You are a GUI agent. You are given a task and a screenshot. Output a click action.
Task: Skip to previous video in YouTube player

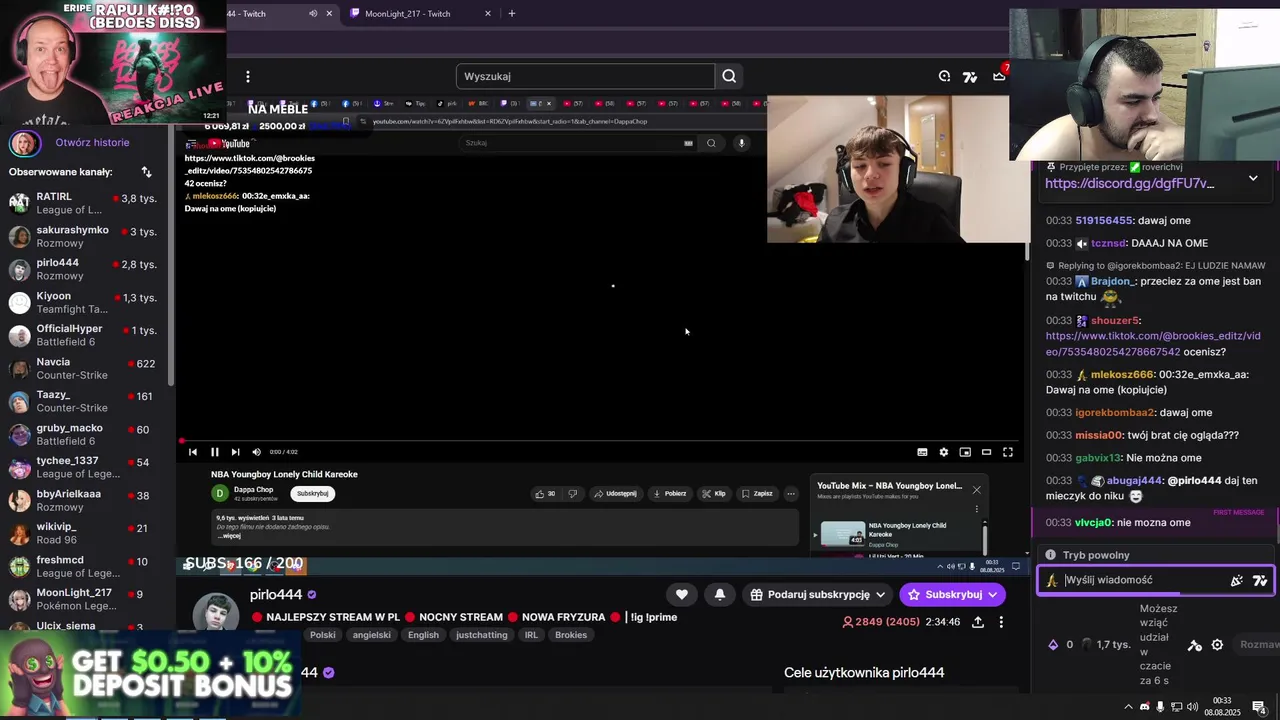point(193,452)
